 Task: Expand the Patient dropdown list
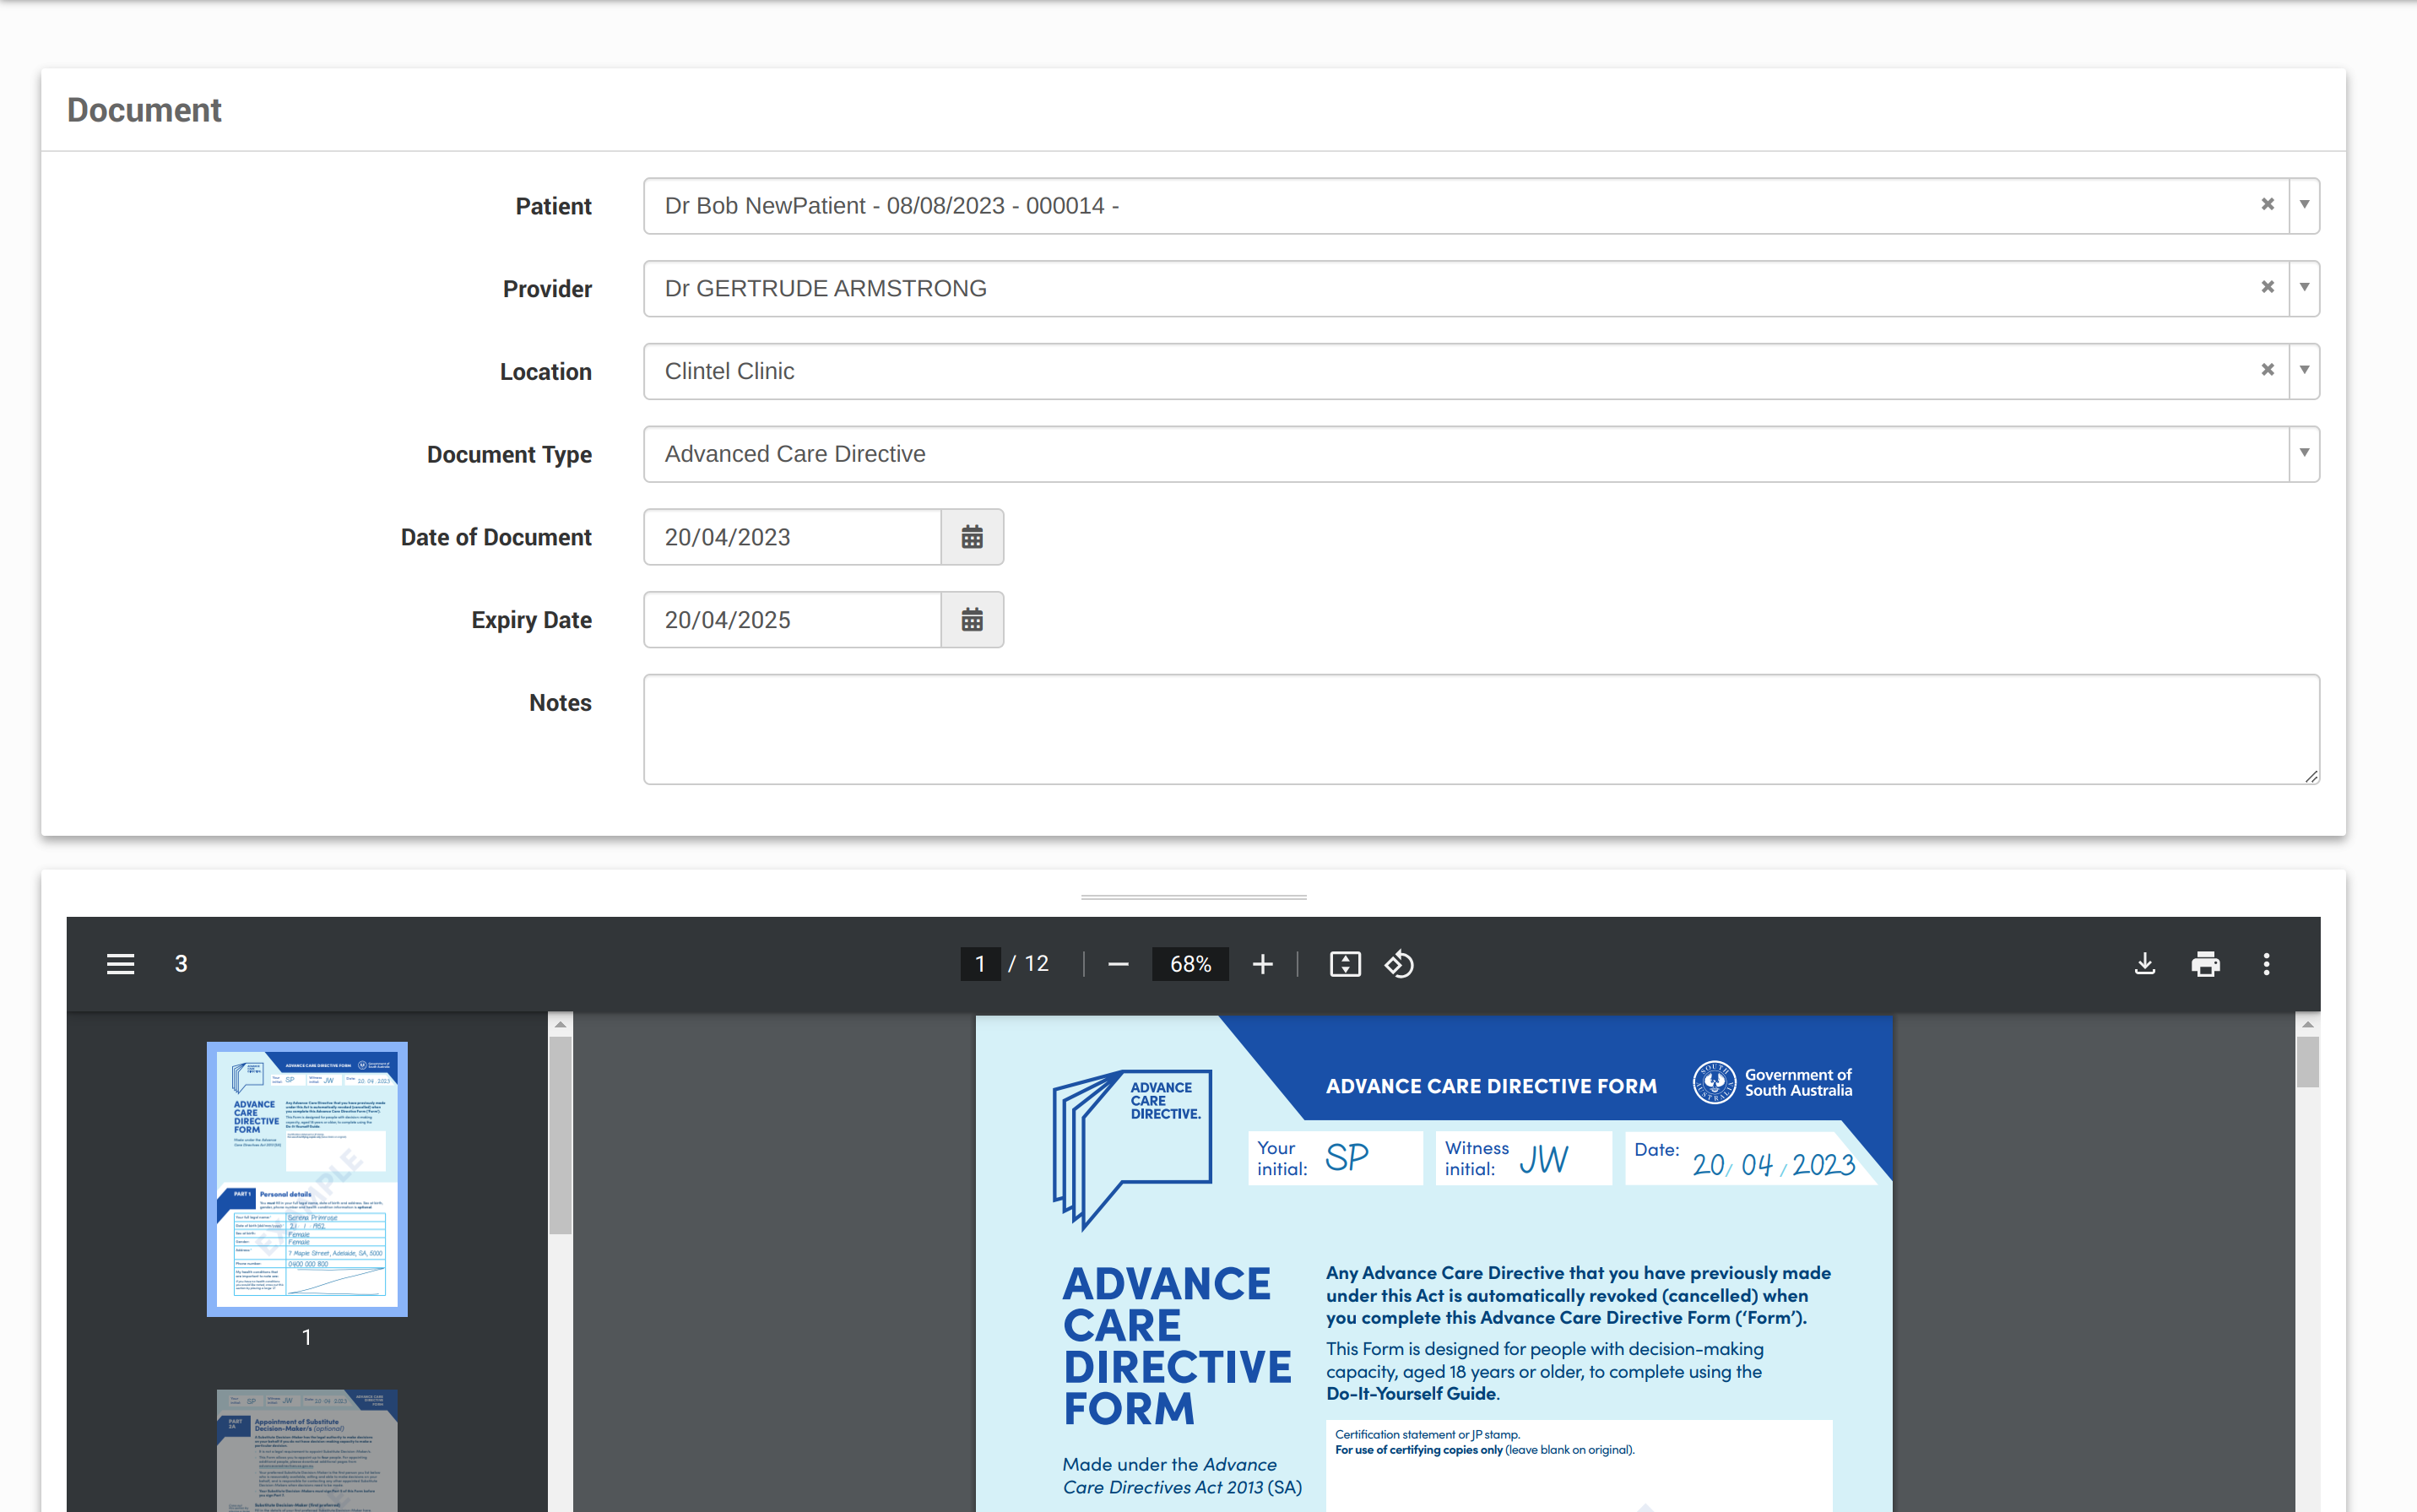point(2304,205)
